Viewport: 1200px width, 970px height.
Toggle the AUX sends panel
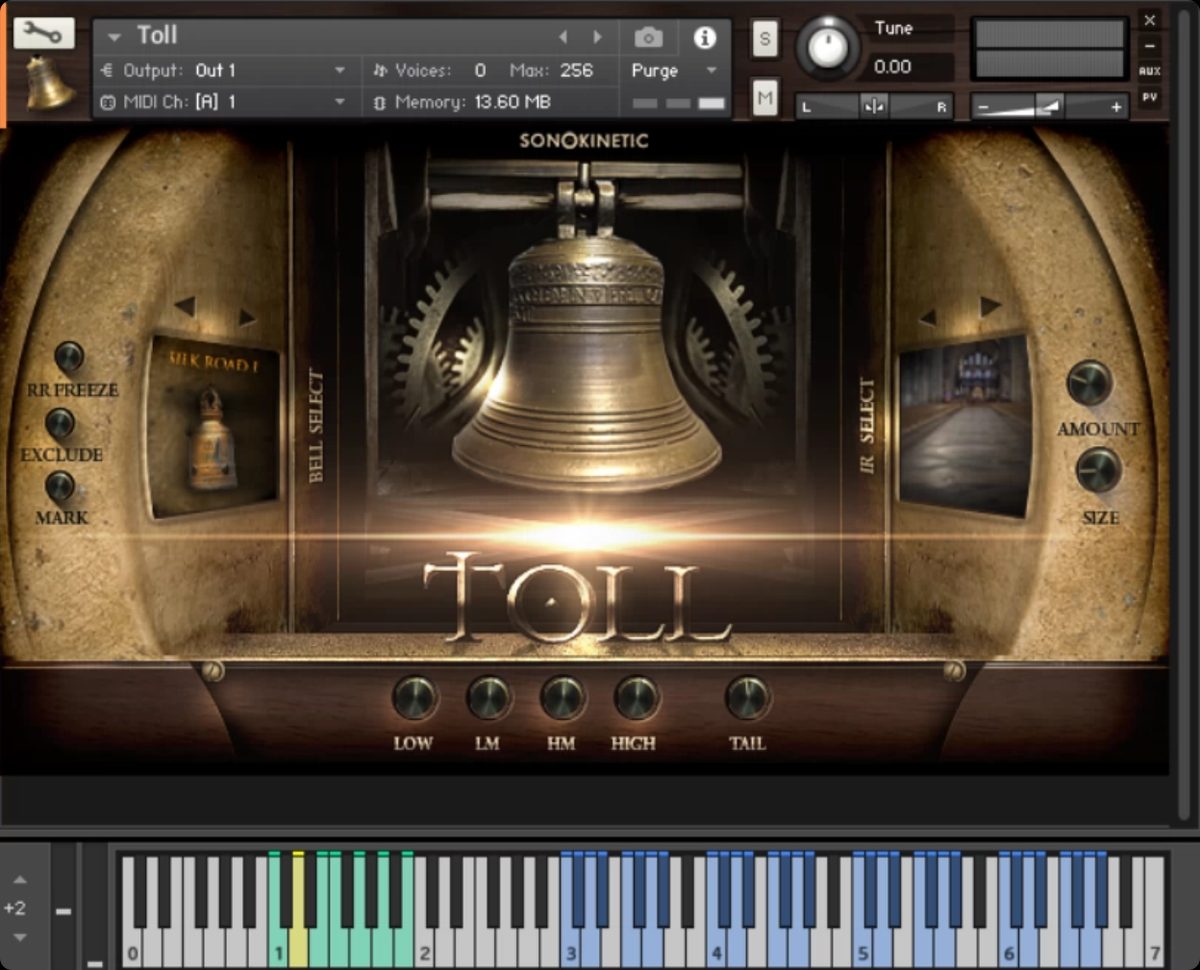1150,72
